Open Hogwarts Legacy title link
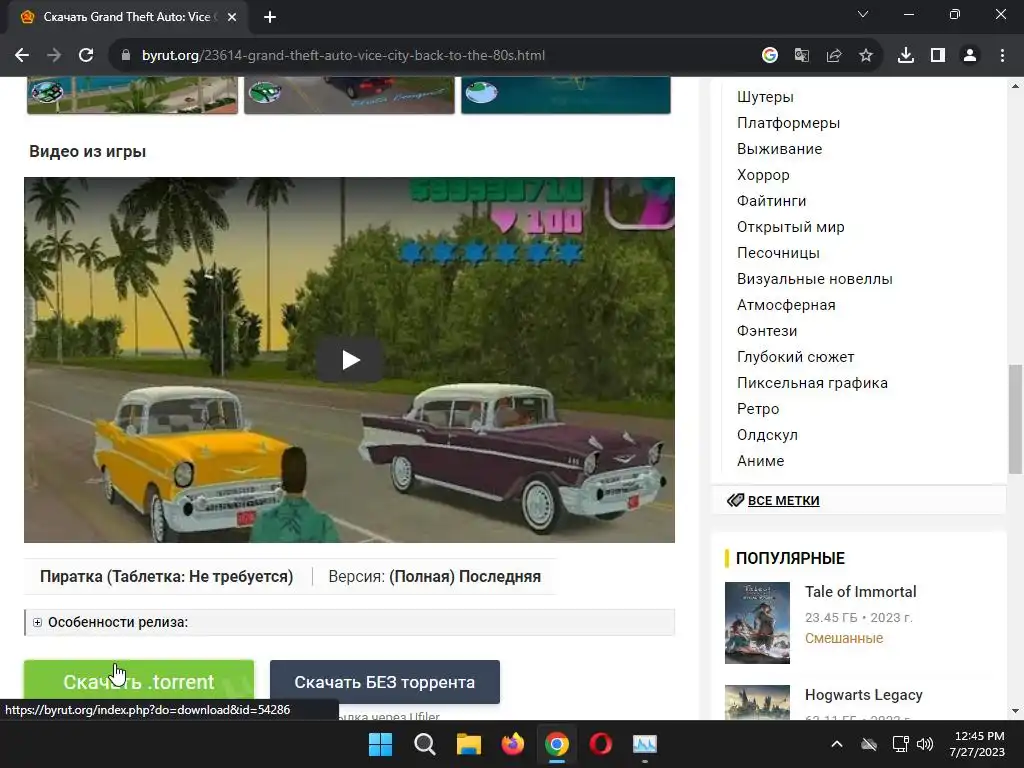This screenshot has height=768, width=1024. click(863, 695)
